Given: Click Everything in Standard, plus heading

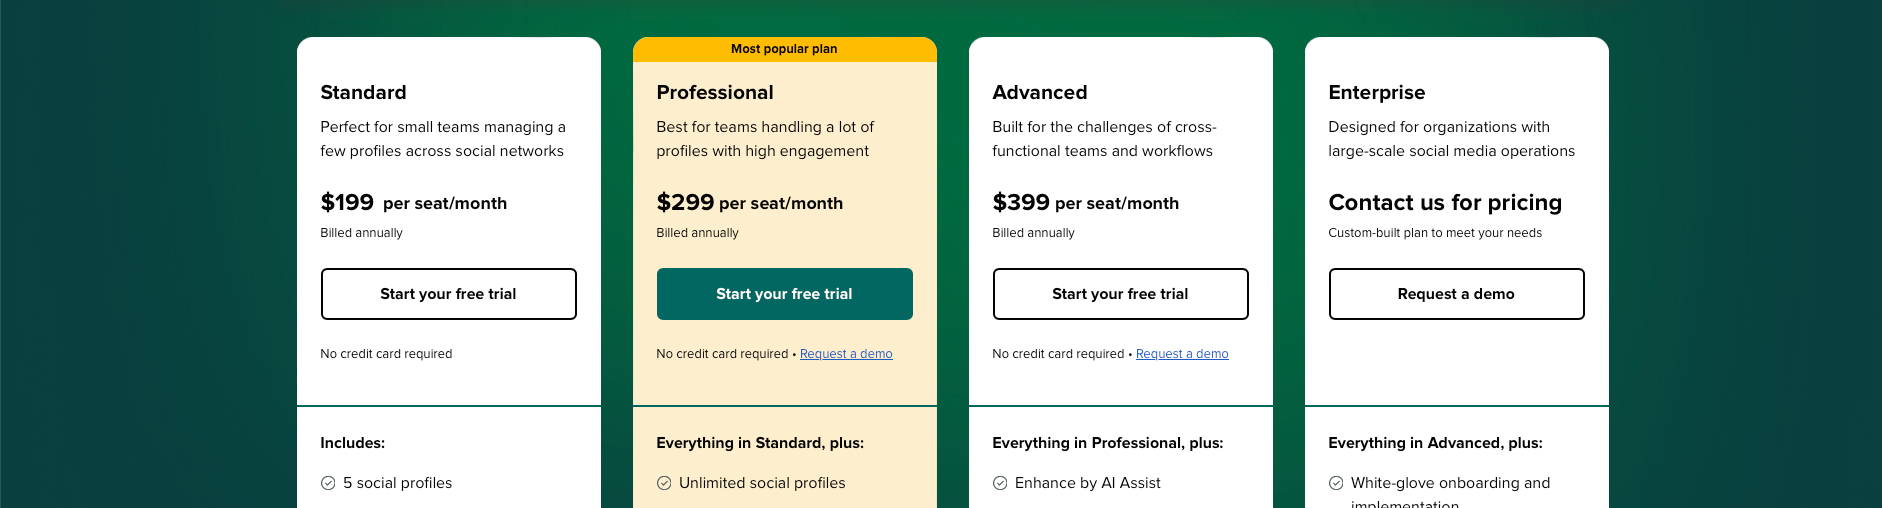Looking at the screenshot, I should pyautogui.click(x=760, y=443).
